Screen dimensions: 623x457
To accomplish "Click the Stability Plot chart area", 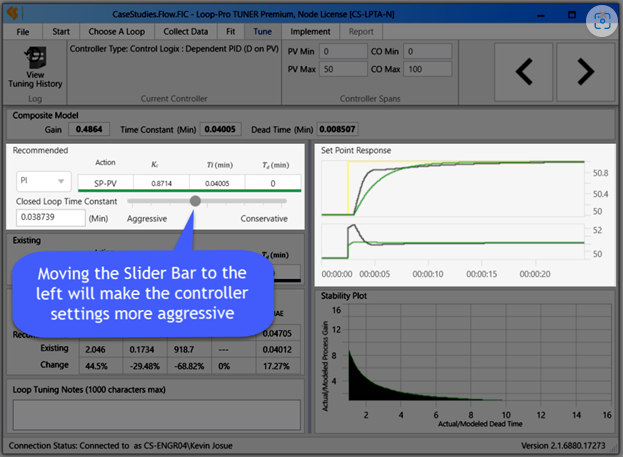I will [480, 353].
